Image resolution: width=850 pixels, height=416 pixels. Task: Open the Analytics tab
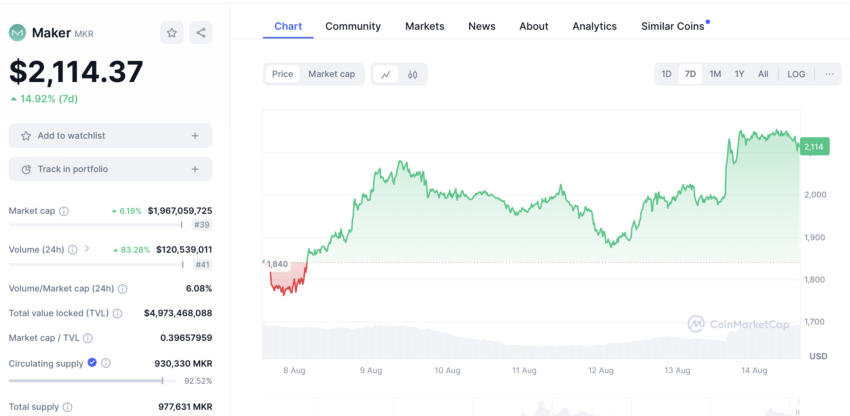pos(595,26)
